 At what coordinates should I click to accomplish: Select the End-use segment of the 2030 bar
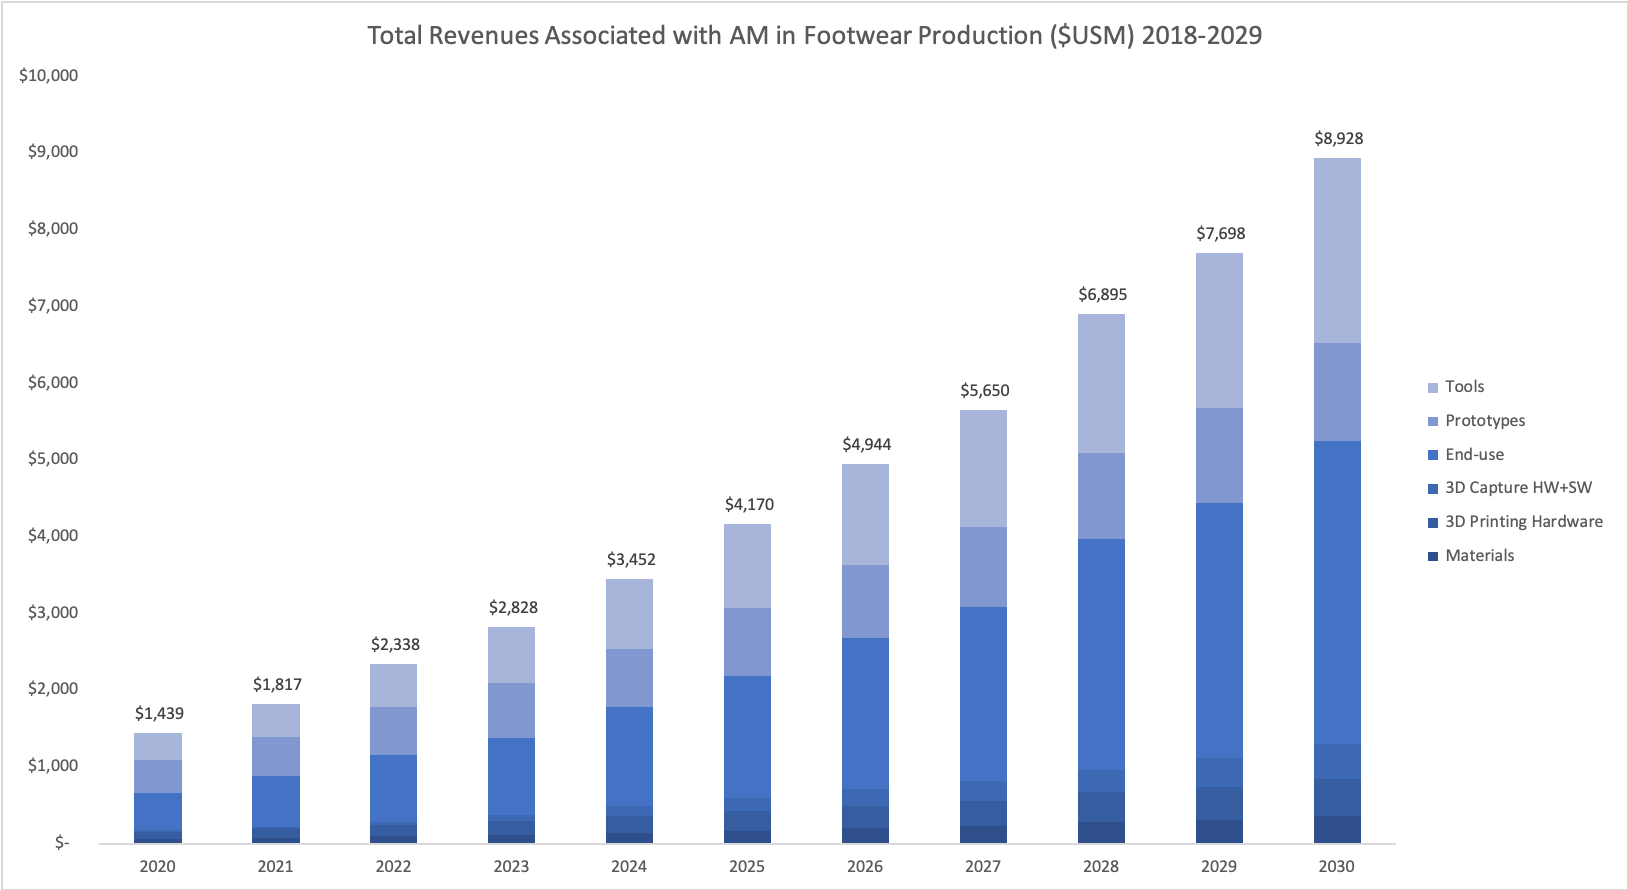click(1337, 593)
